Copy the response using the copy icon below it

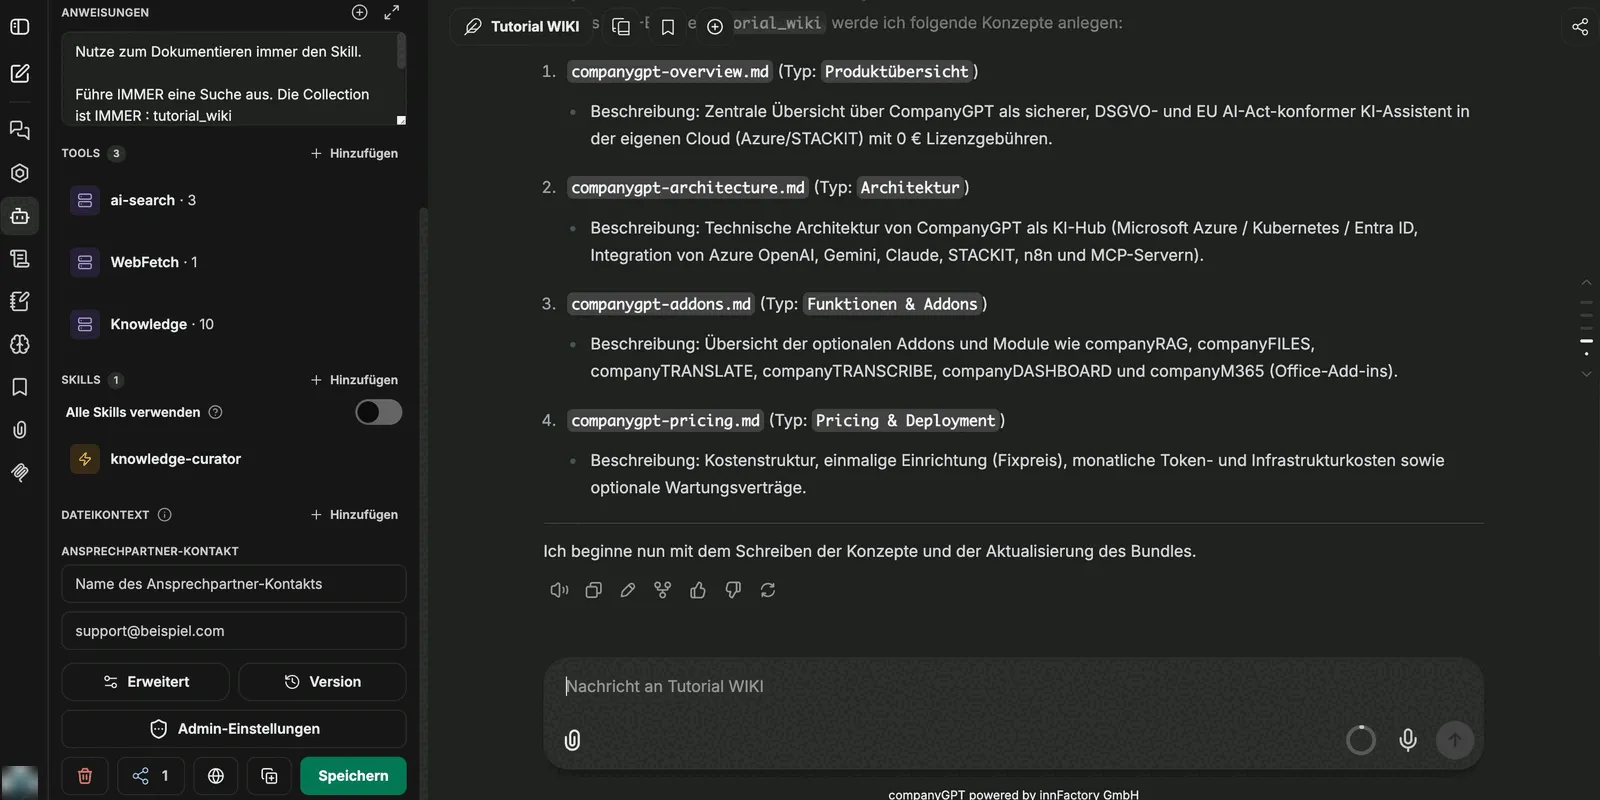[593, 590]
